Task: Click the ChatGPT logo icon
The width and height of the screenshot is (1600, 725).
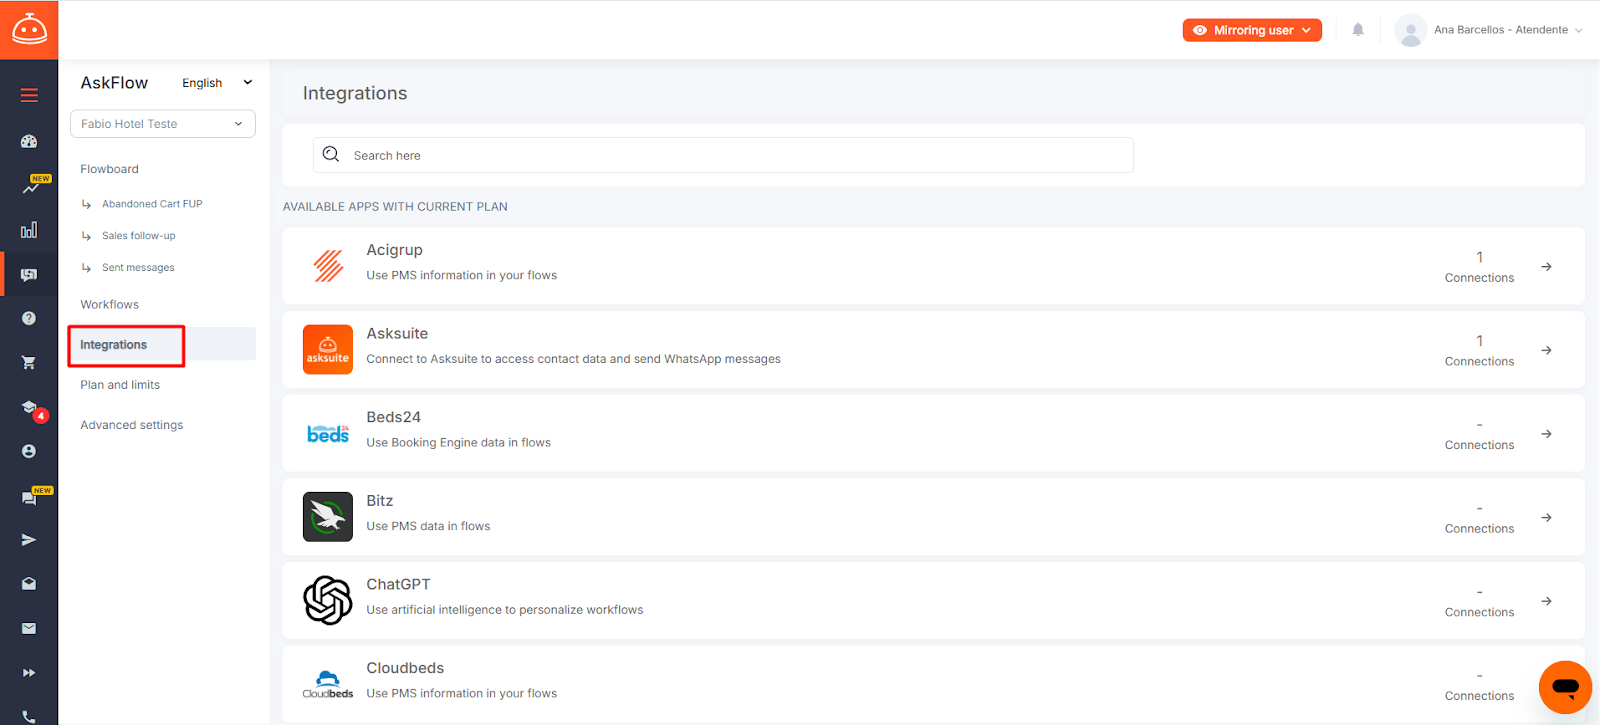Action: pyautogui.click(x=328, y=600)
